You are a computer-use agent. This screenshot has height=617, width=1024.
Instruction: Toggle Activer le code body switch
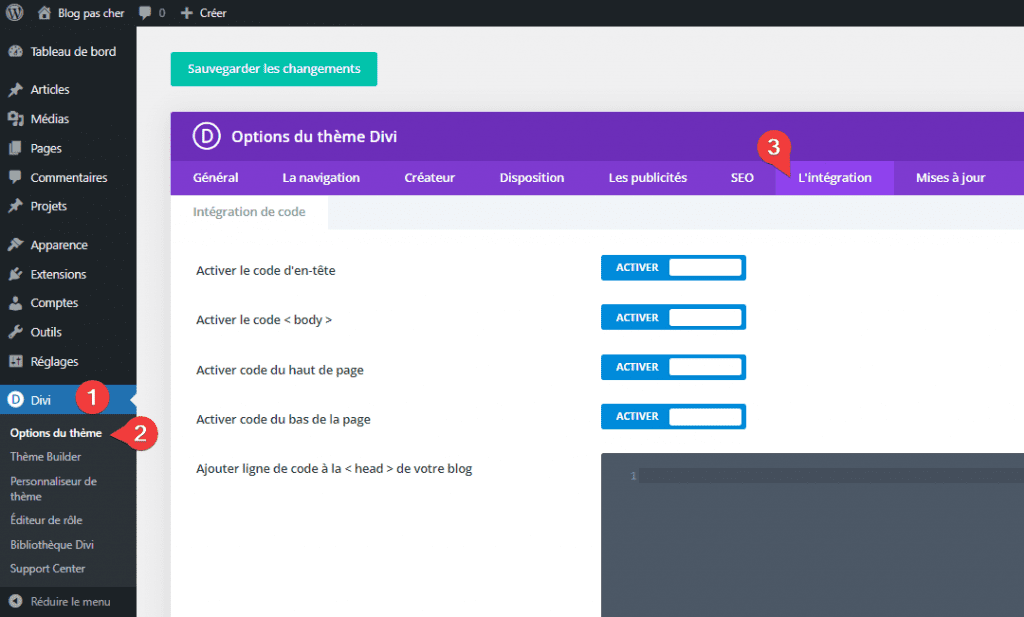(x=673, y=317)
